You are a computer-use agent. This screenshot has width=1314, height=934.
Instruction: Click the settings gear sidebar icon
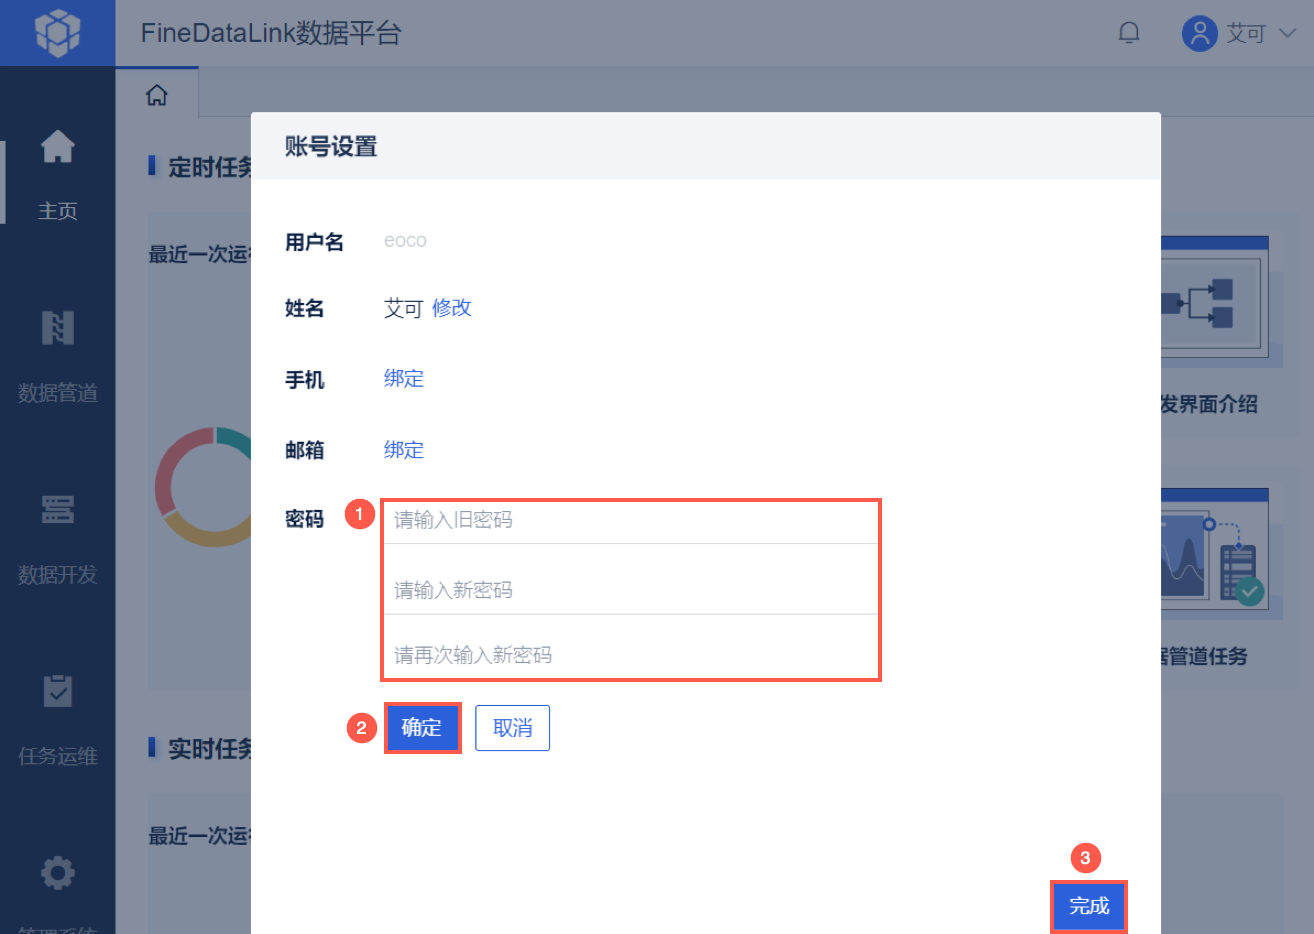(57, 873)
